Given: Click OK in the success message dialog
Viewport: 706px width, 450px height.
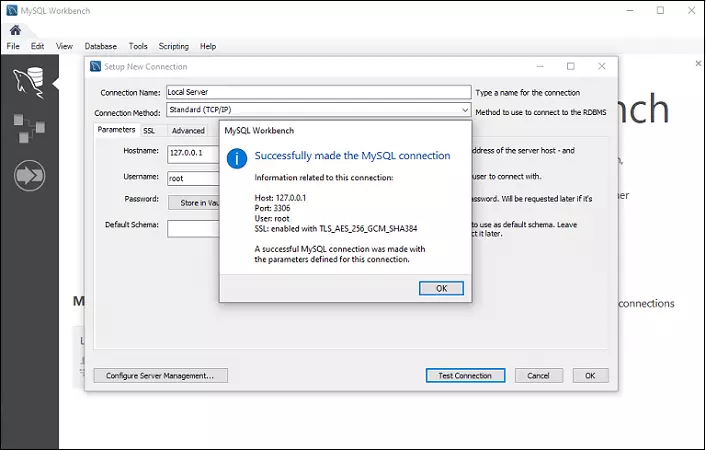Looking at the screenshot, I should coord(441,288).
